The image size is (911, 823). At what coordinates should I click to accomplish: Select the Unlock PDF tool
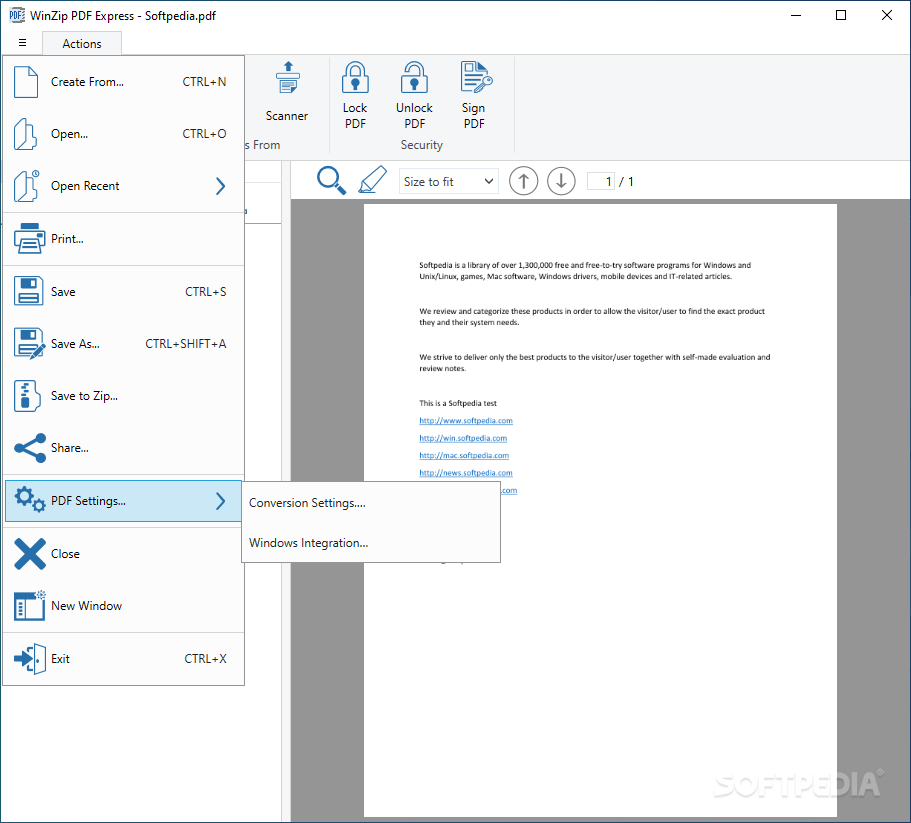(x=413, y=95)
